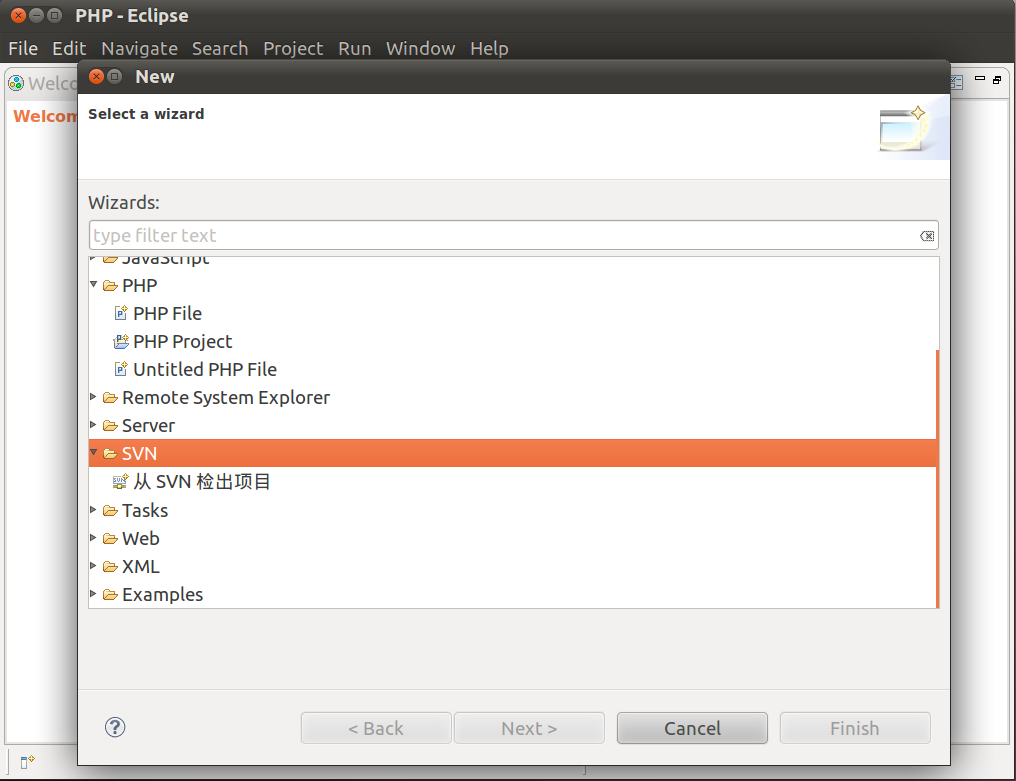1016x781 pixels.
Task: Open the Help menu
Action: point(489,49)
